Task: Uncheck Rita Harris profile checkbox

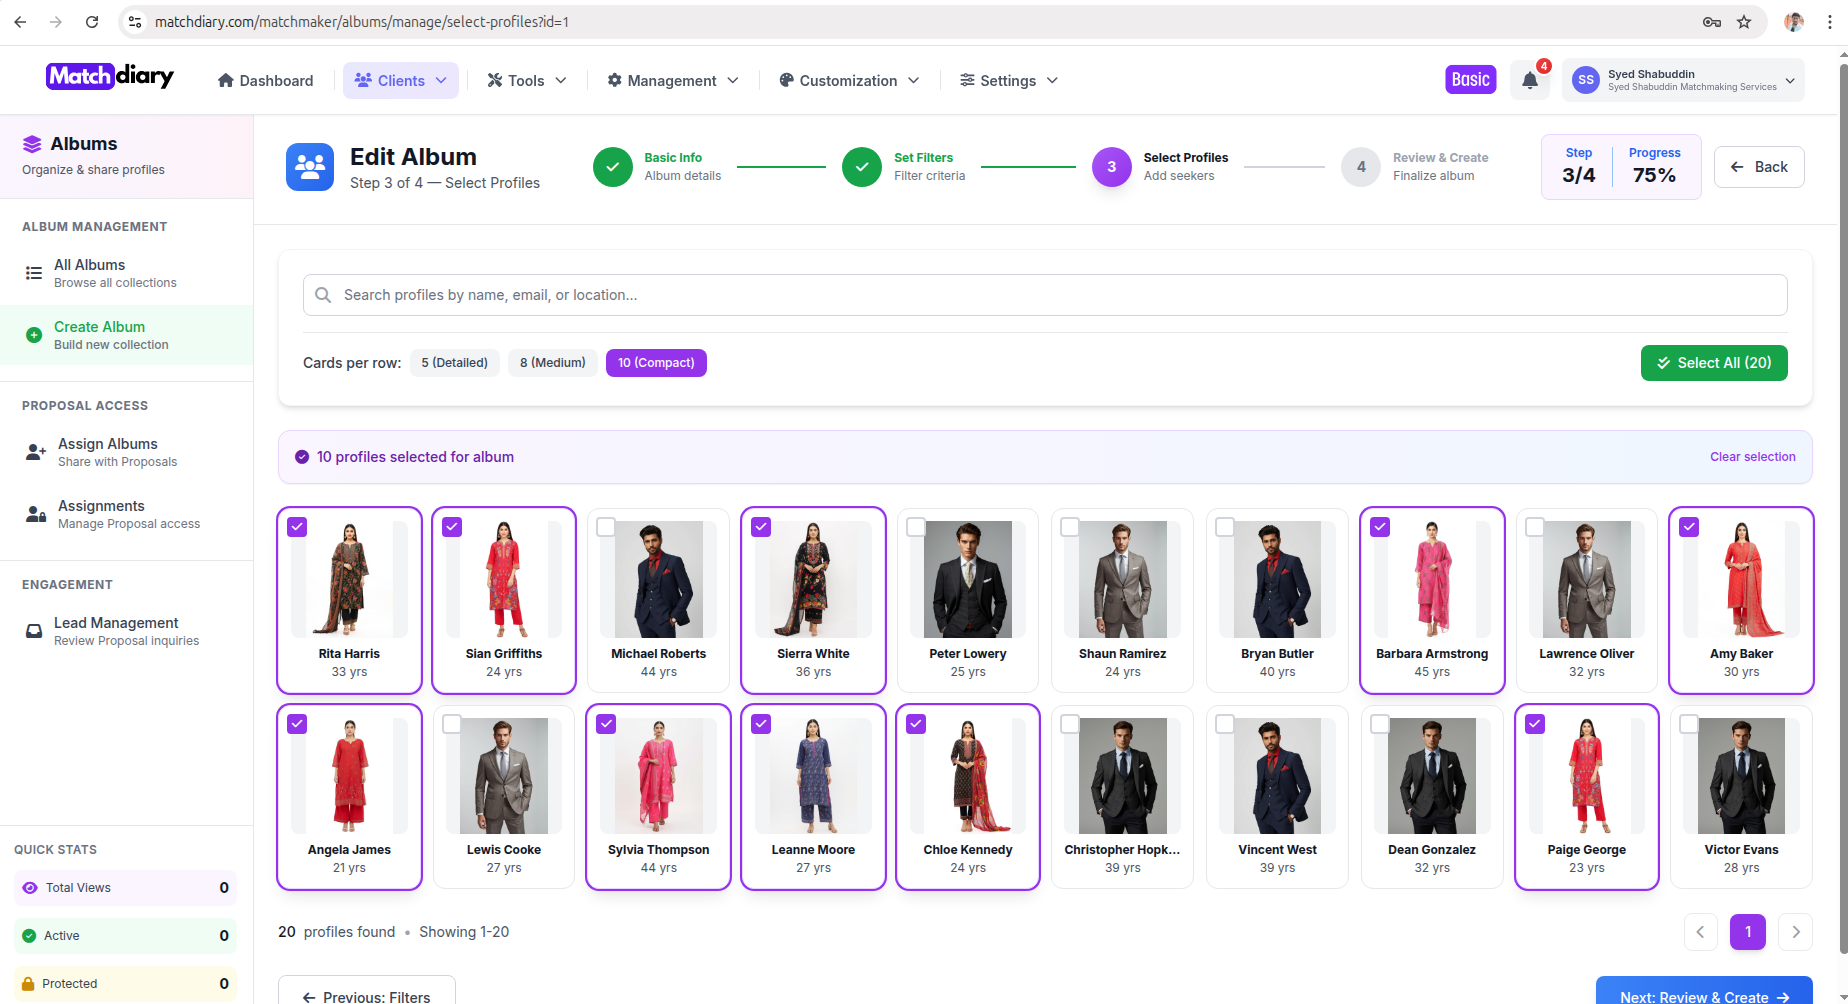Action: coord(297,527)
